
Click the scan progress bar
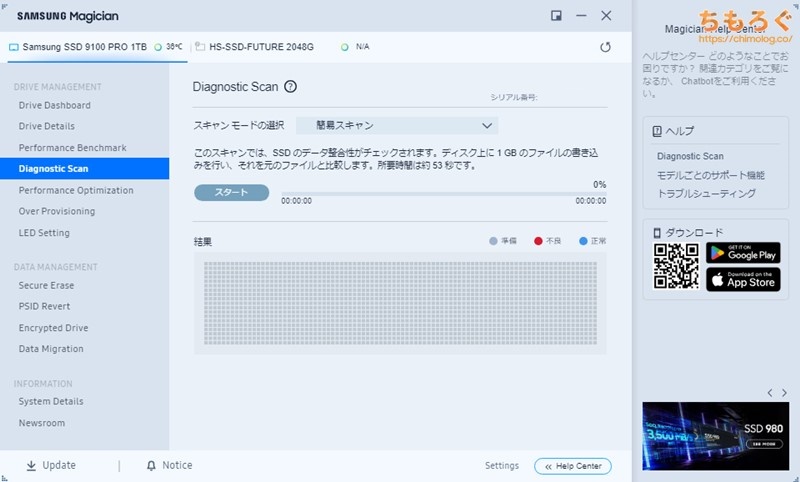(x=443, y=194)
